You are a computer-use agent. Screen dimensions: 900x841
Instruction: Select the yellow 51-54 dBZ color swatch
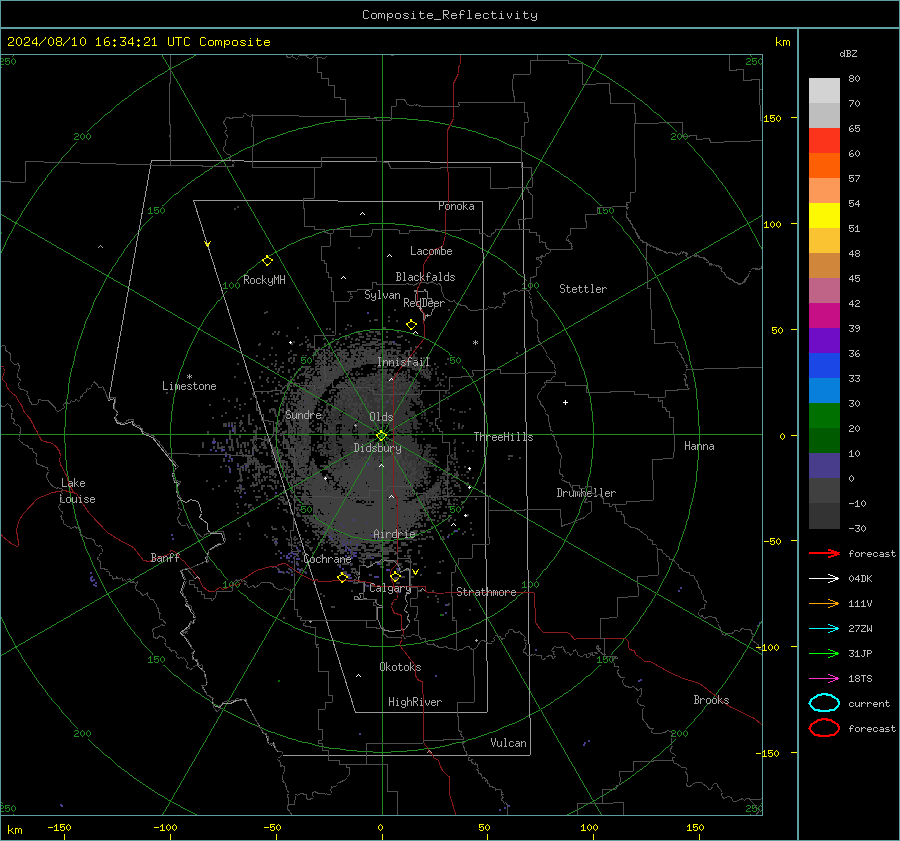coord(824,215)
